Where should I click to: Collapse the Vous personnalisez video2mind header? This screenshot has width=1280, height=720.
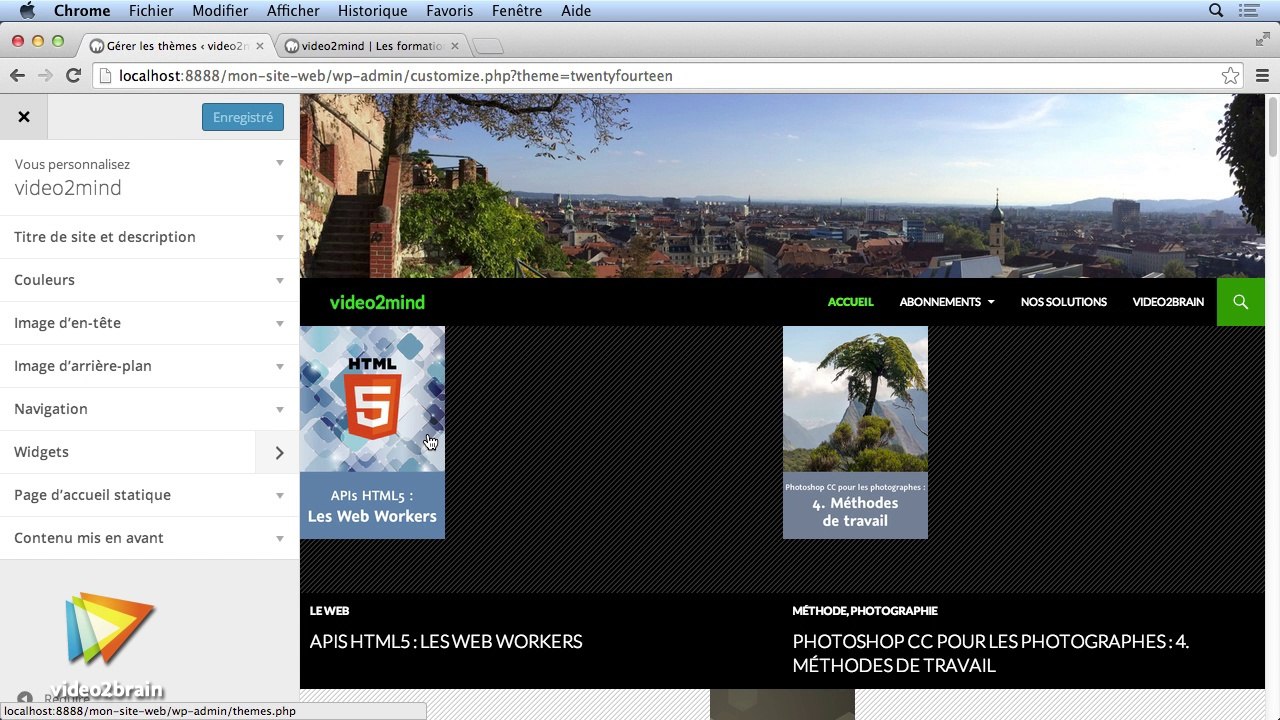[150, 177]
